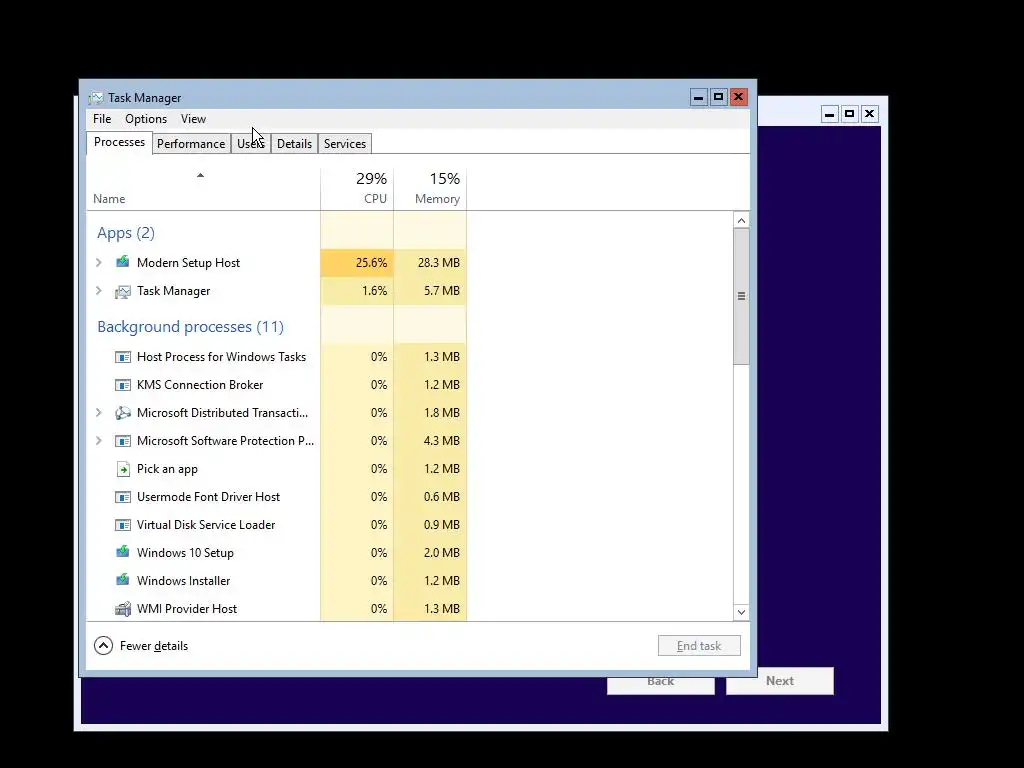Click the Fewer details circle arrow icon
Viewport: 1024px width, 768px height.
[103, 646]
